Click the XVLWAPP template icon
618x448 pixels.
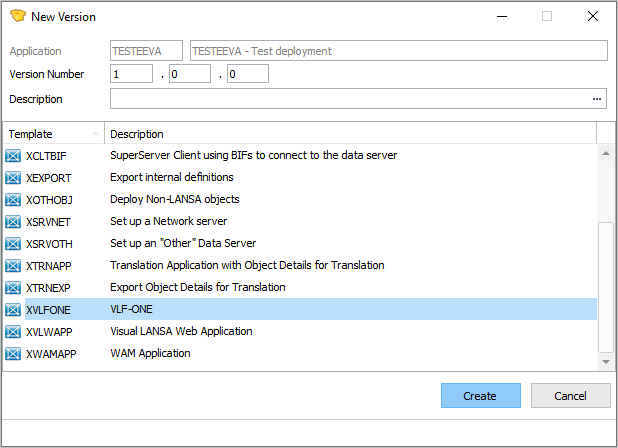[x=13, y=332]
